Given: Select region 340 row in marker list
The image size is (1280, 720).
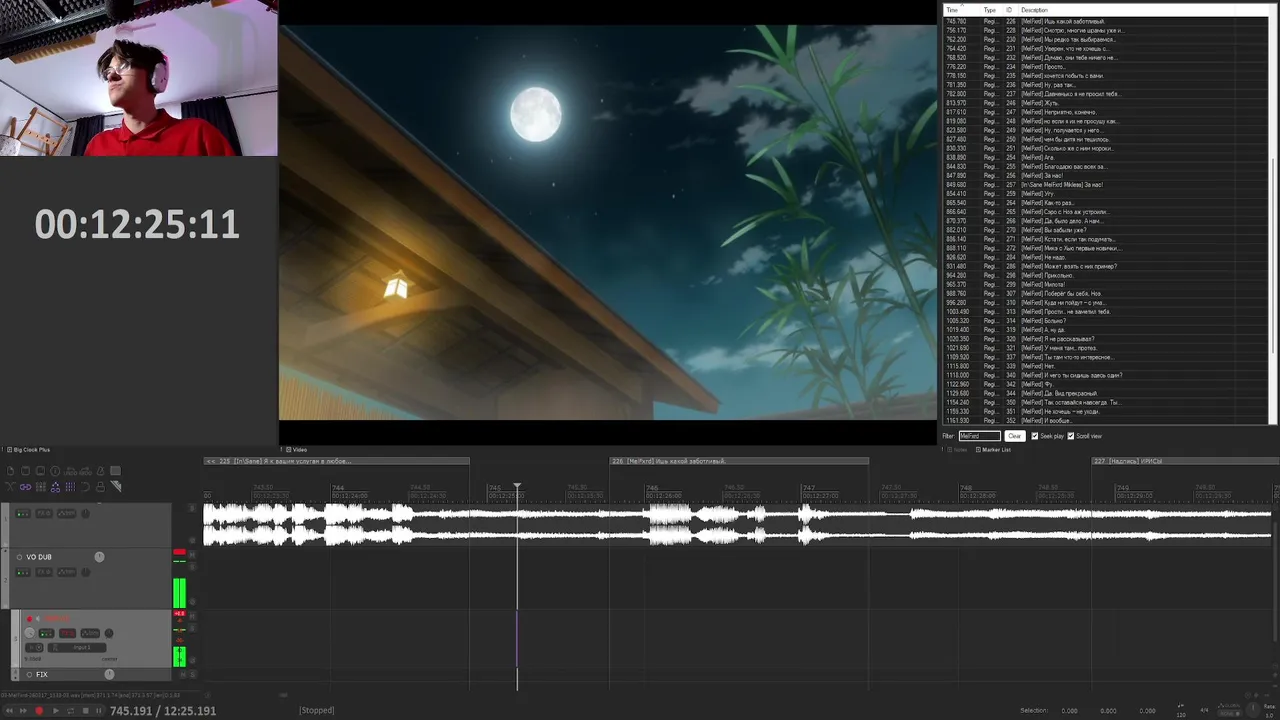Looking at the screenshot, I should [1105, 375].
